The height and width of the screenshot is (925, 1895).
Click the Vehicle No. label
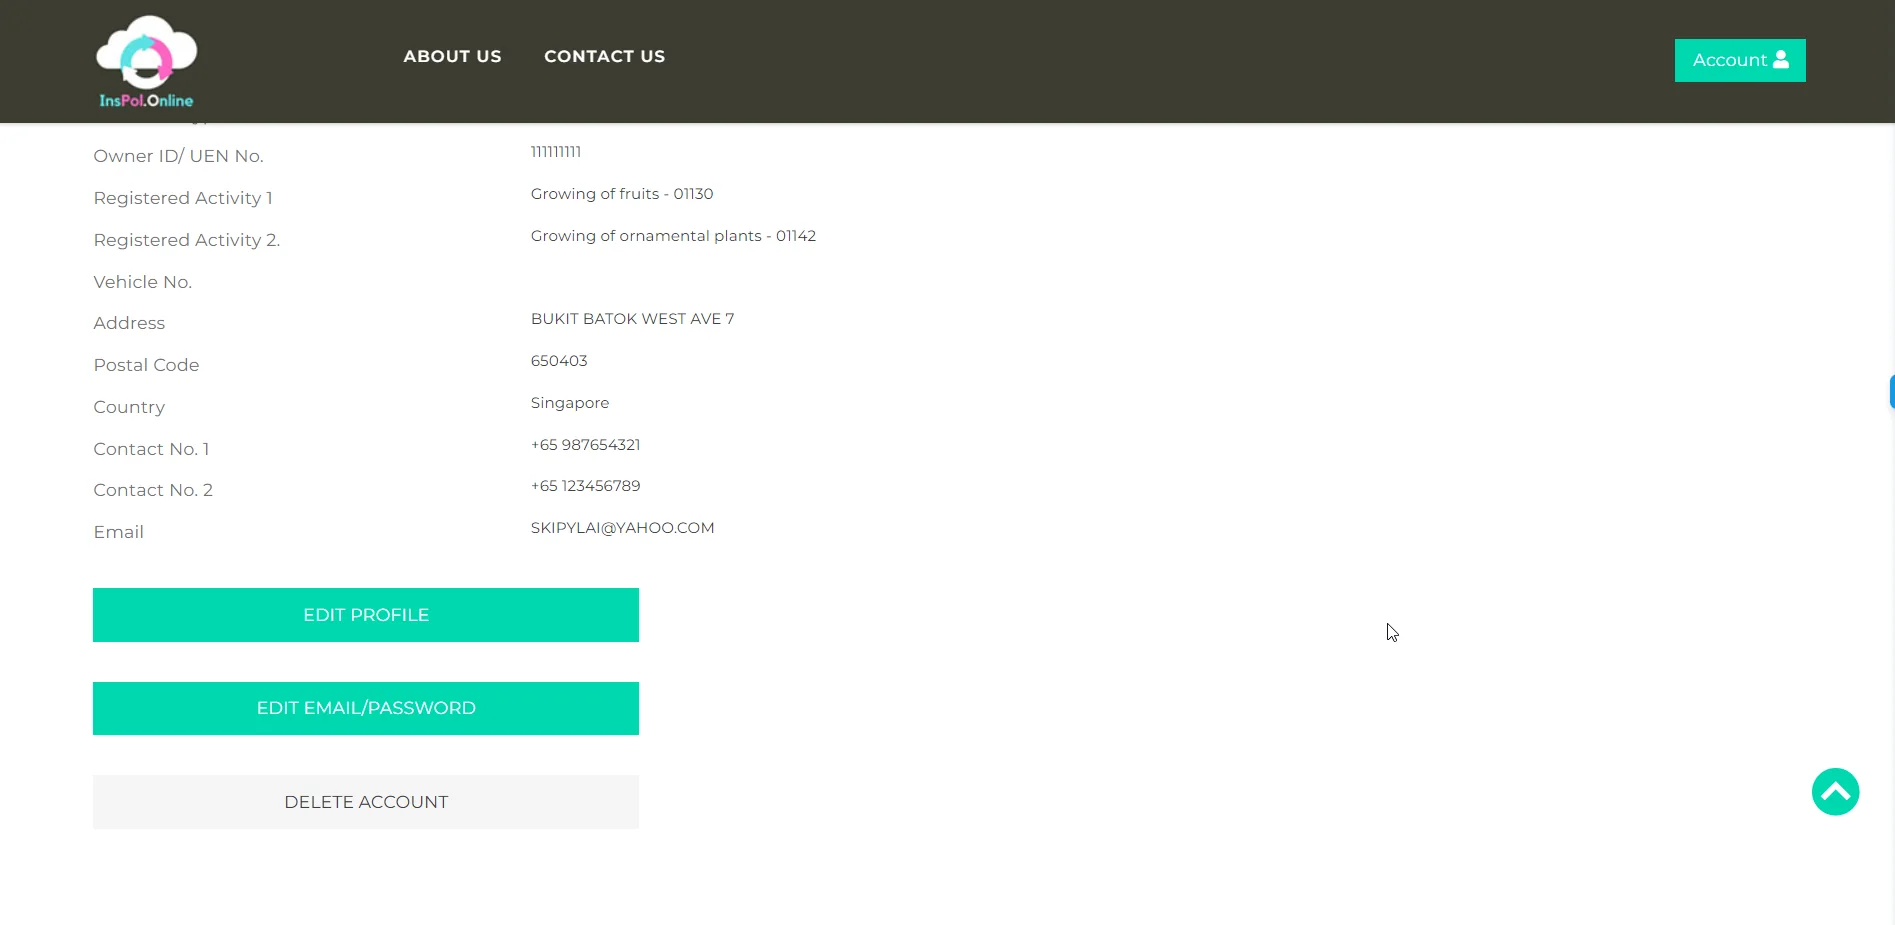(x=142, y=282)
